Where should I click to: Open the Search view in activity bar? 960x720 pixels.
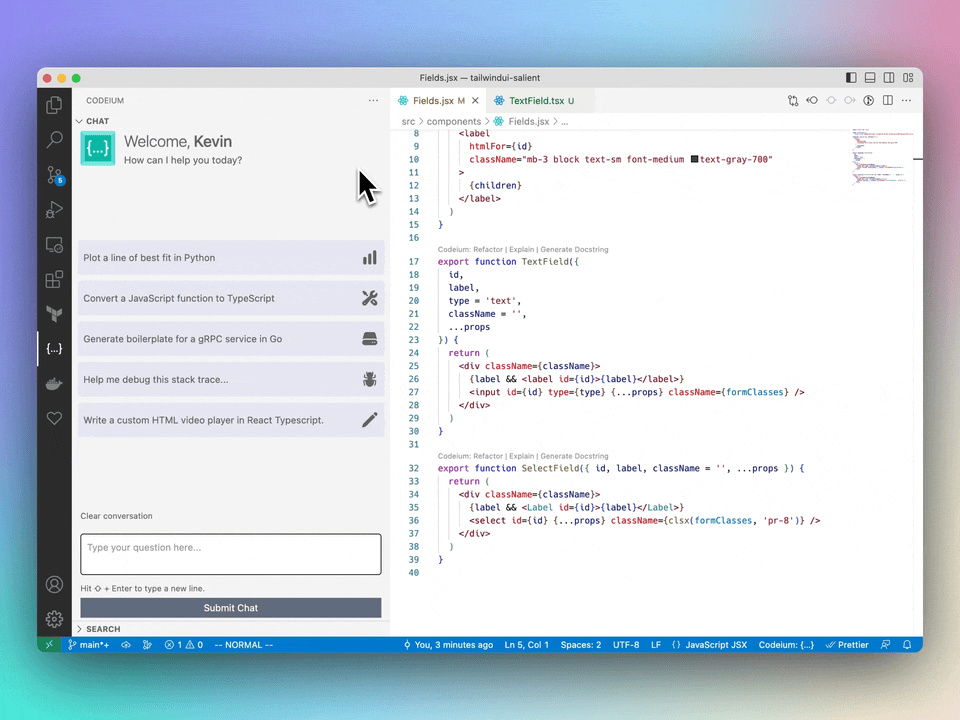54,140
